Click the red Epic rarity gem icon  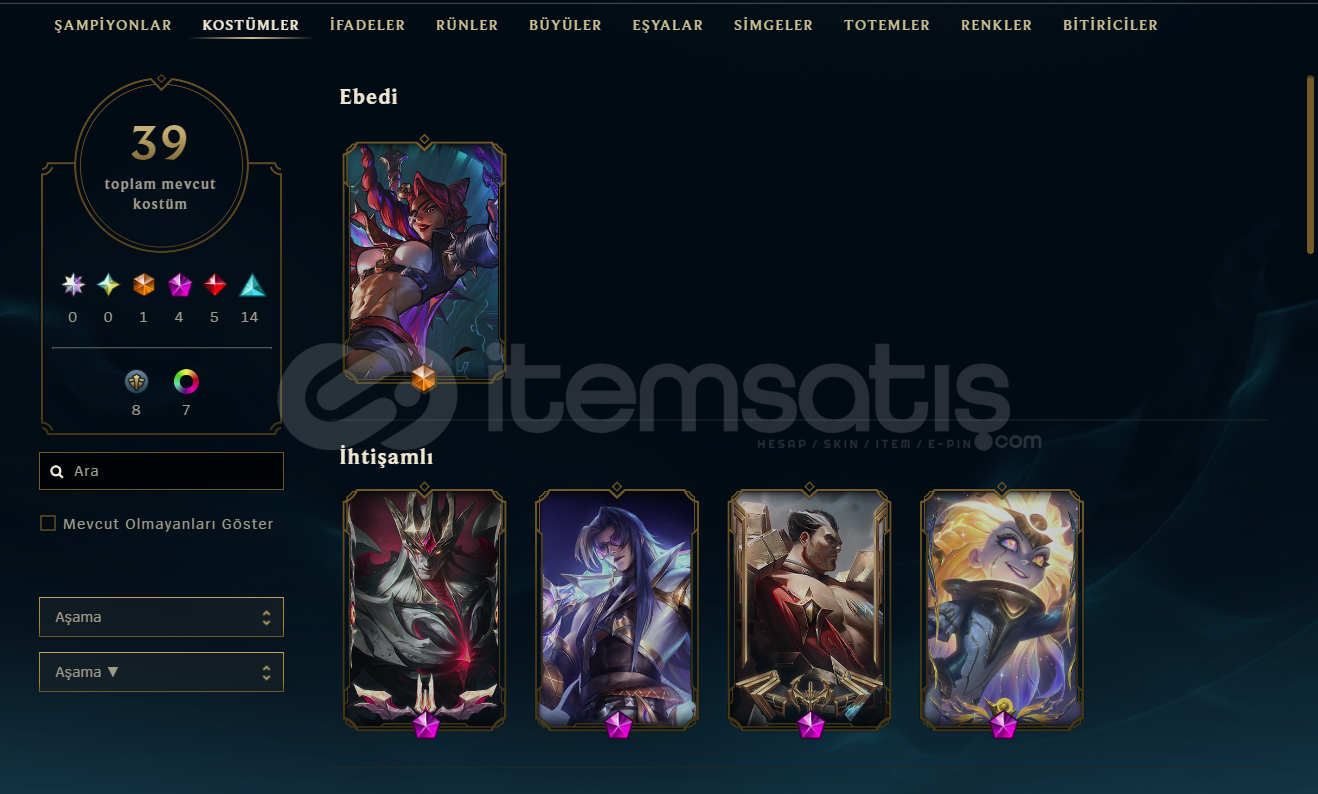(215, 286)
